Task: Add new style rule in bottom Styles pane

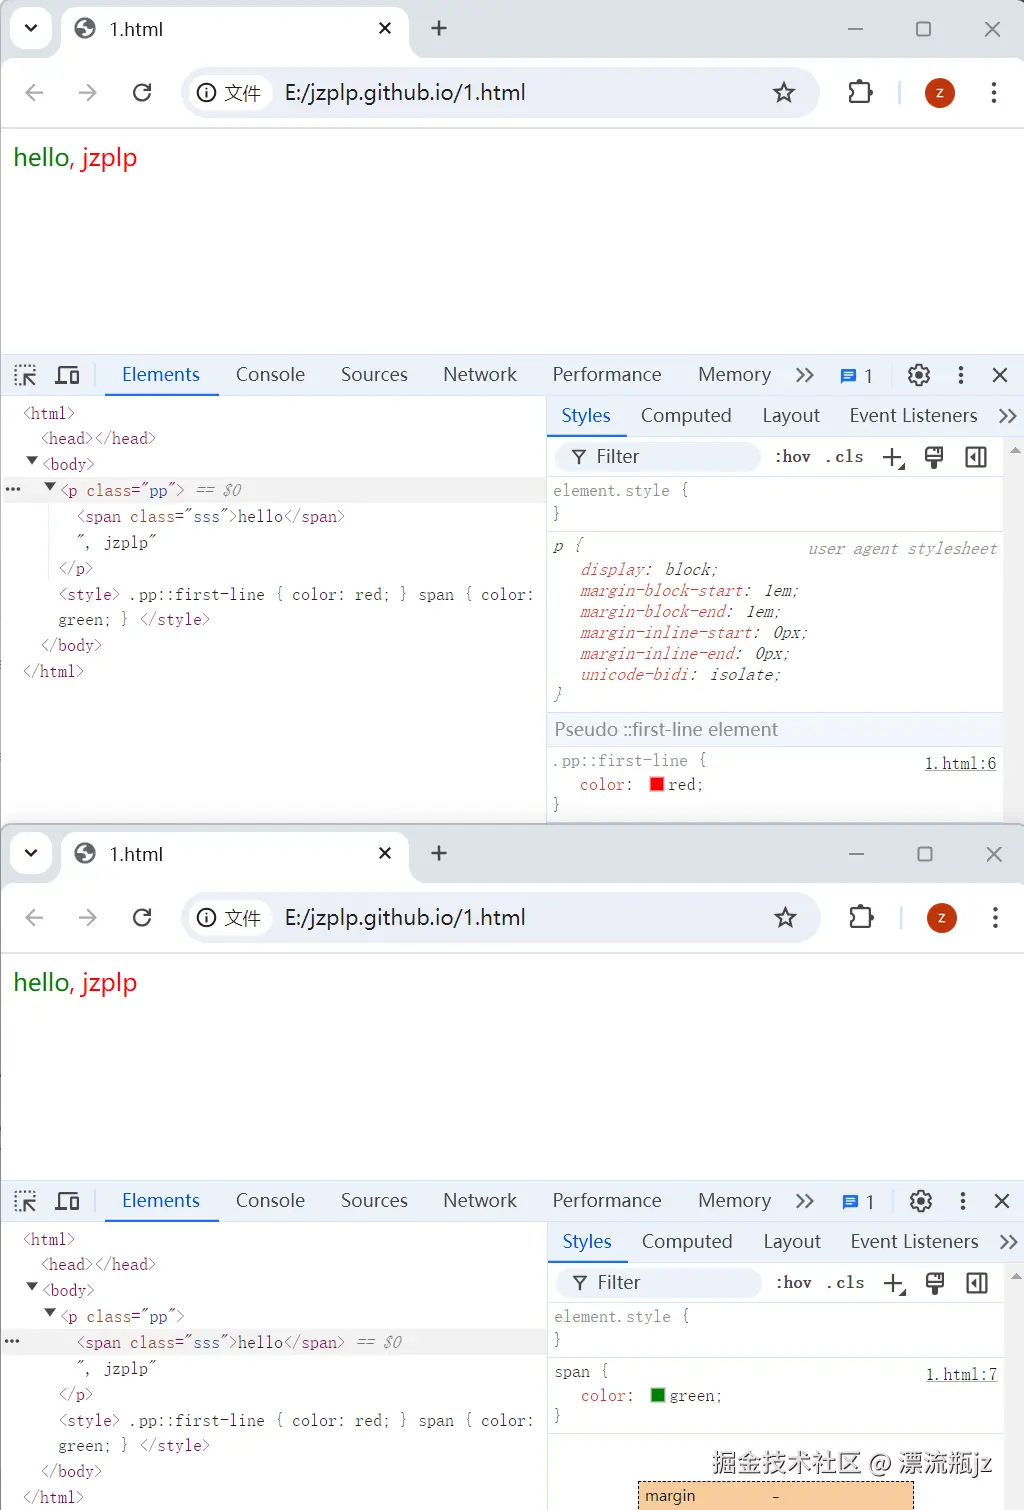Action: click(894, 1284)
